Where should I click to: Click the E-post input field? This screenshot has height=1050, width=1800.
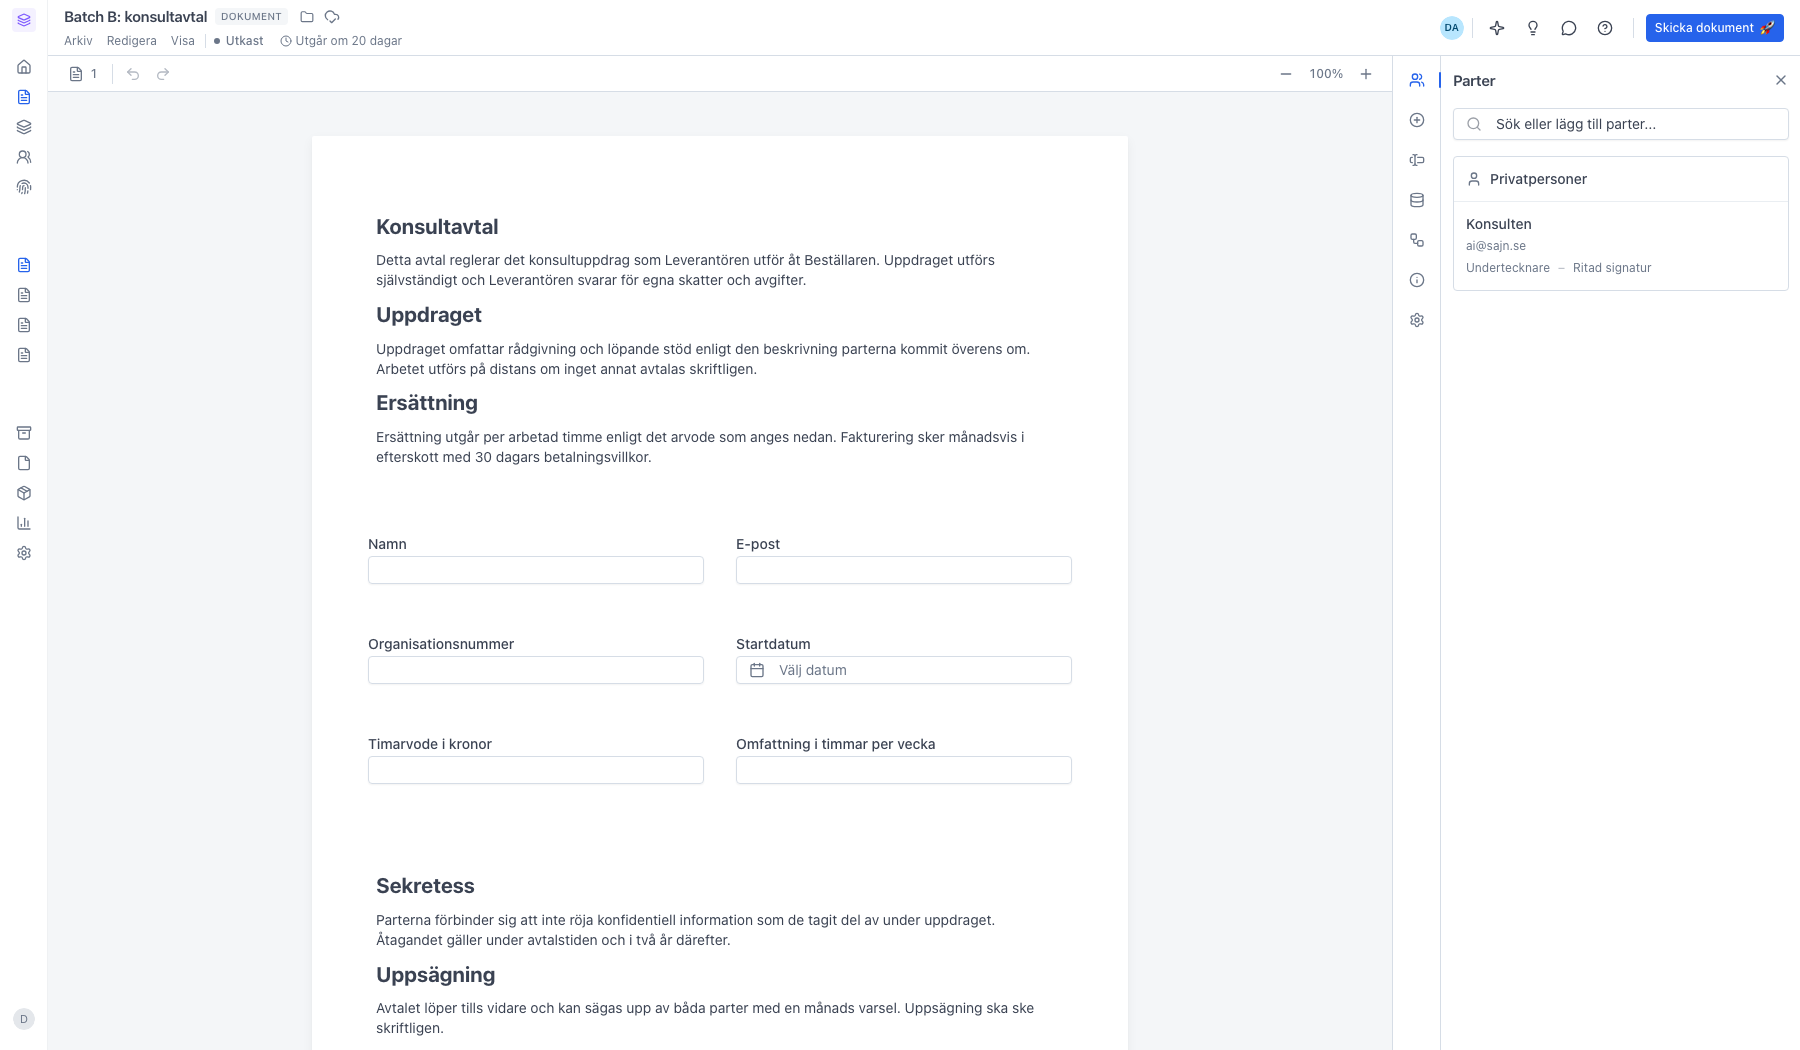click(904, 570)
